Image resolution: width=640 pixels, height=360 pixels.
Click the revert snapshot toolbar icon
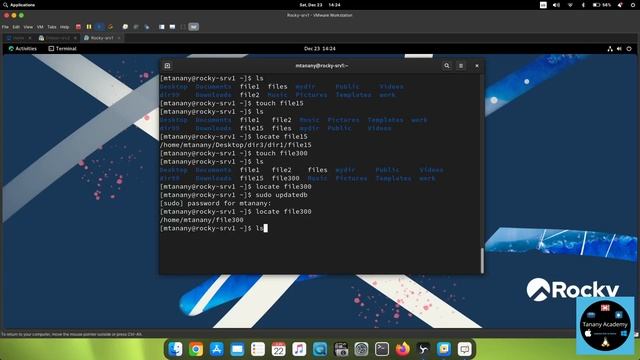pyautogui.click(x=136, y=27)
